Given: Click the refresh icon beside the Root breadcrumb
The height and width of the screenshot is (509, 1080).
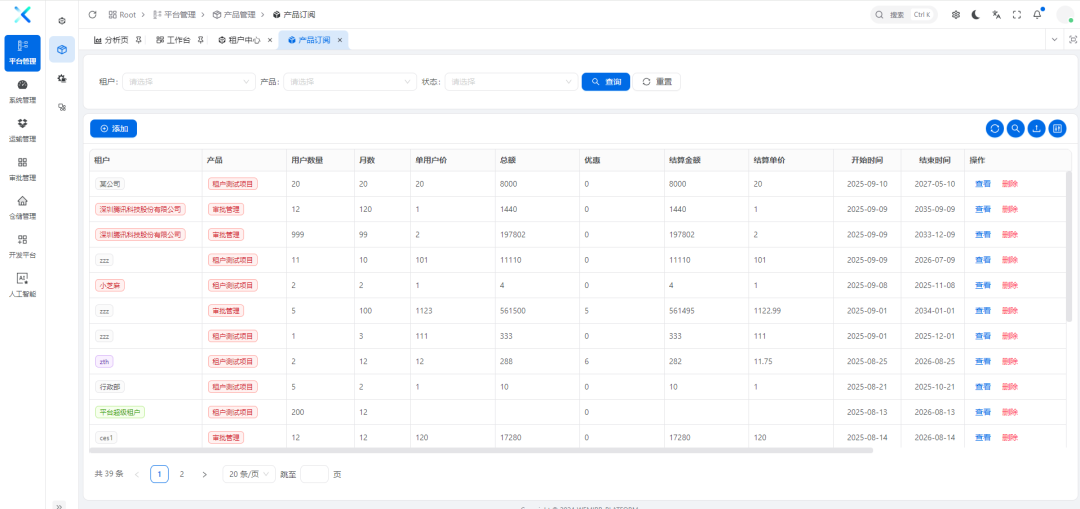Looking at the screenshot, I should pos(93,15).
